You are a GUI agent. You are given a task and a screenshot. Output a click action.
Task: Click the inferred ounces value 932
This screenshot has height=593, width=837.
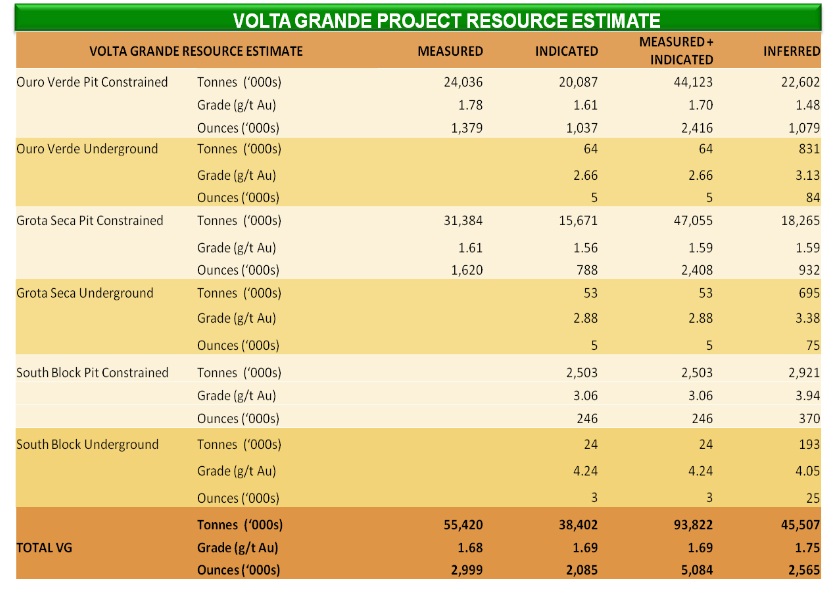click(x=809, y=270)
